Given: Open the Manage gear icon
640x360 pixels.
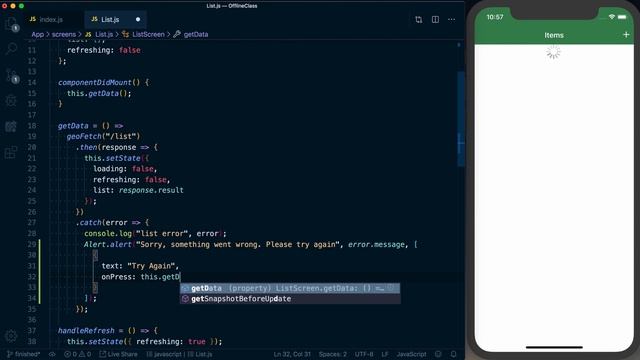Looking at the screenshot, I should click(x=11, y=336).
